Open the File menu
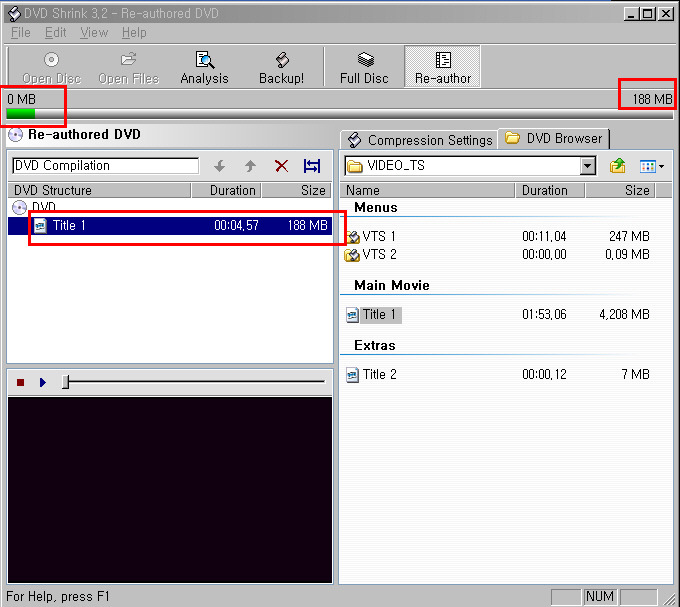 click(x=20, y=33)
